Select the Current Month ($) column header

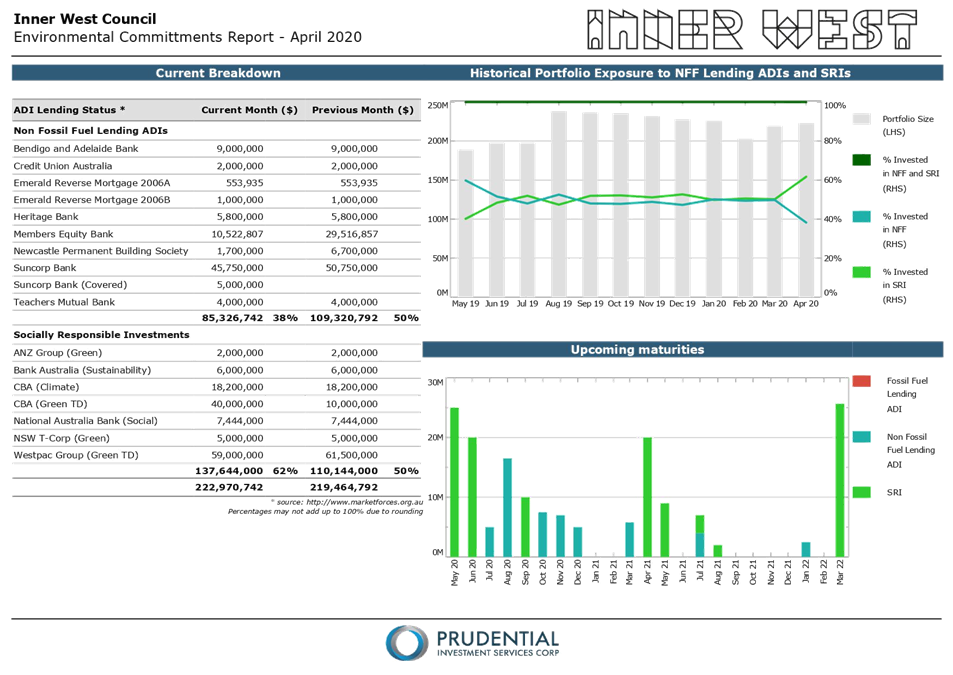point(249,110)
